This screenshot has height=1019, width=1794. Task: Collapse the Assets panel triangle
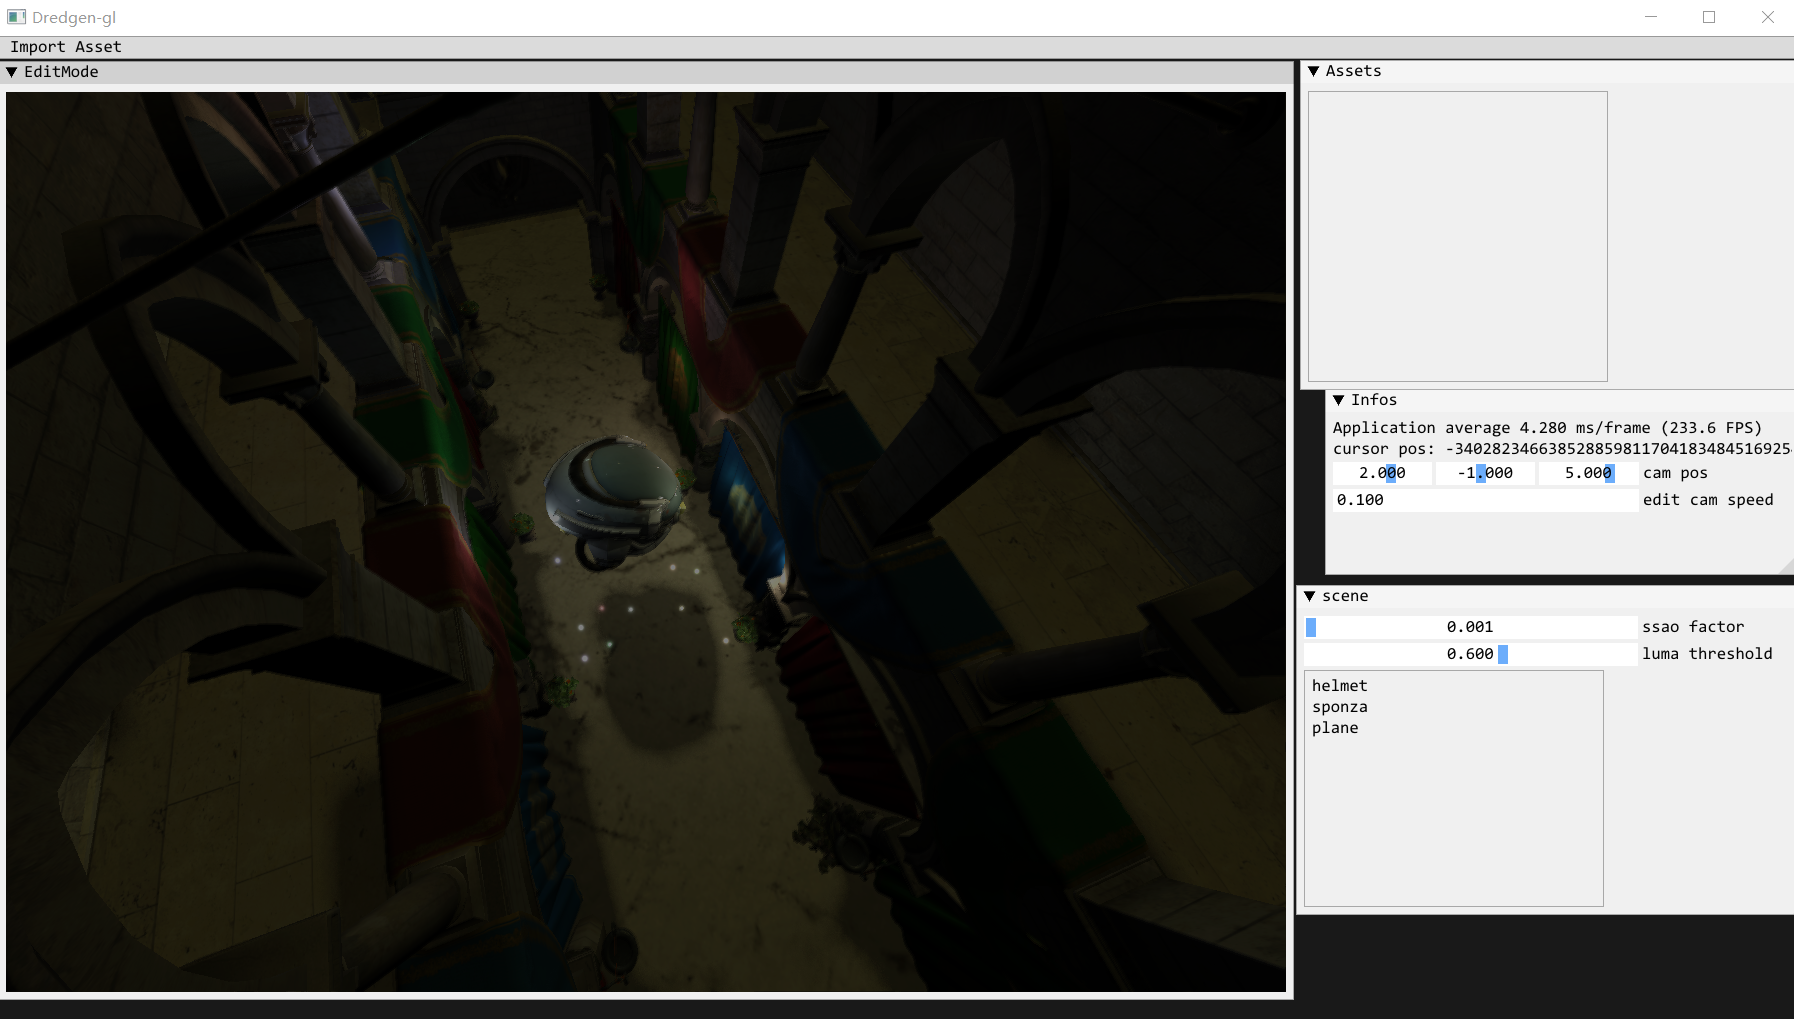1314,71
